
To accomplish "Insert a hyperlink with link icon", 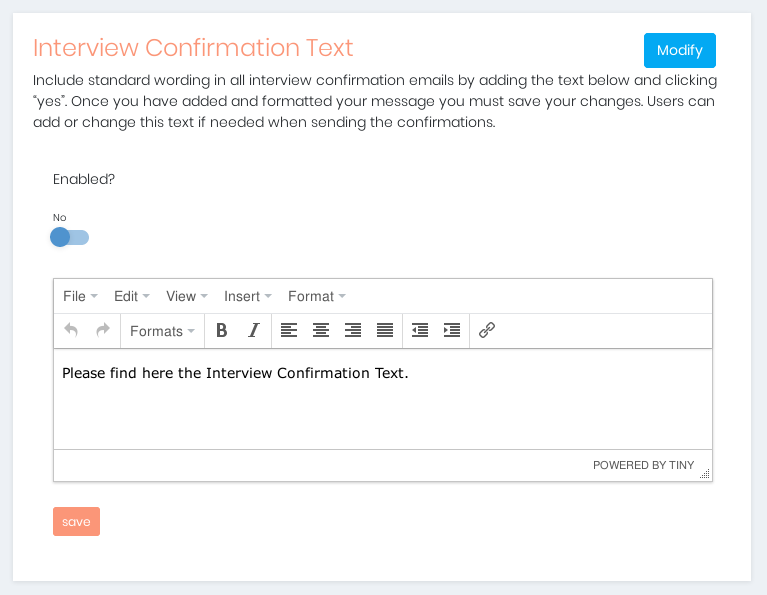I will pos(487,331).
